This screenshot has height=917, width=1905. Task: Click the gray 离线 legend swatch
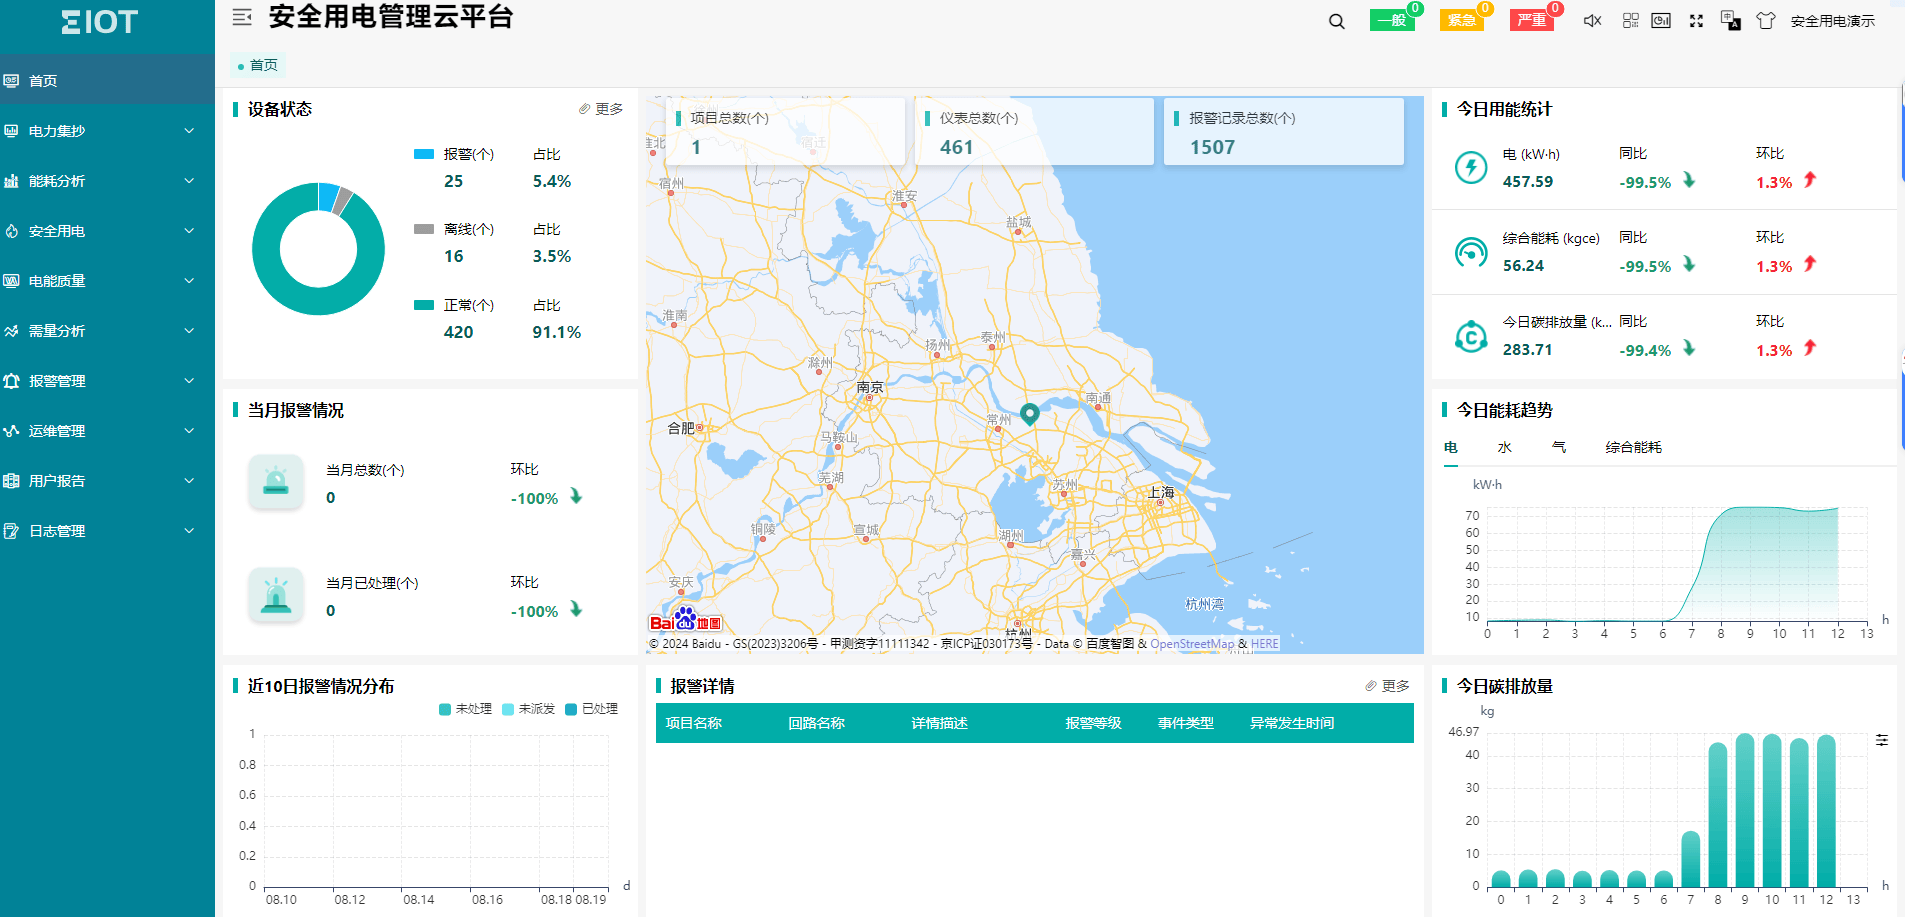point(424,229)
